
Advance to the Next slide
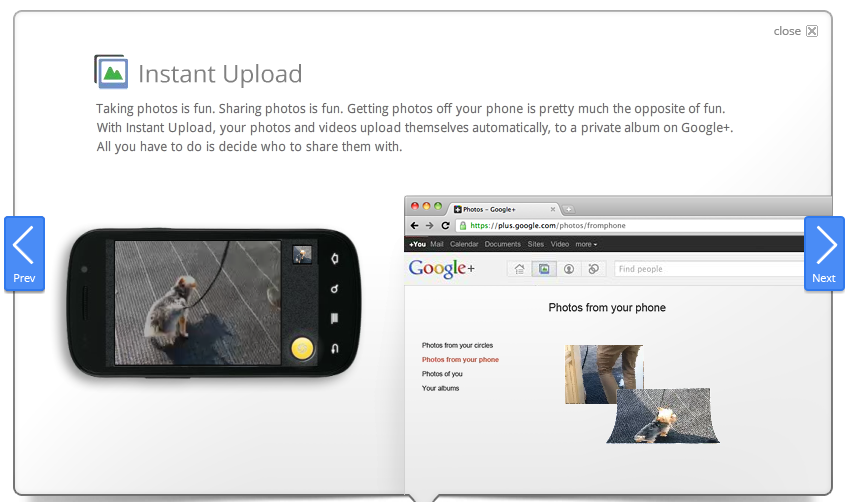[x=824, y=254]
